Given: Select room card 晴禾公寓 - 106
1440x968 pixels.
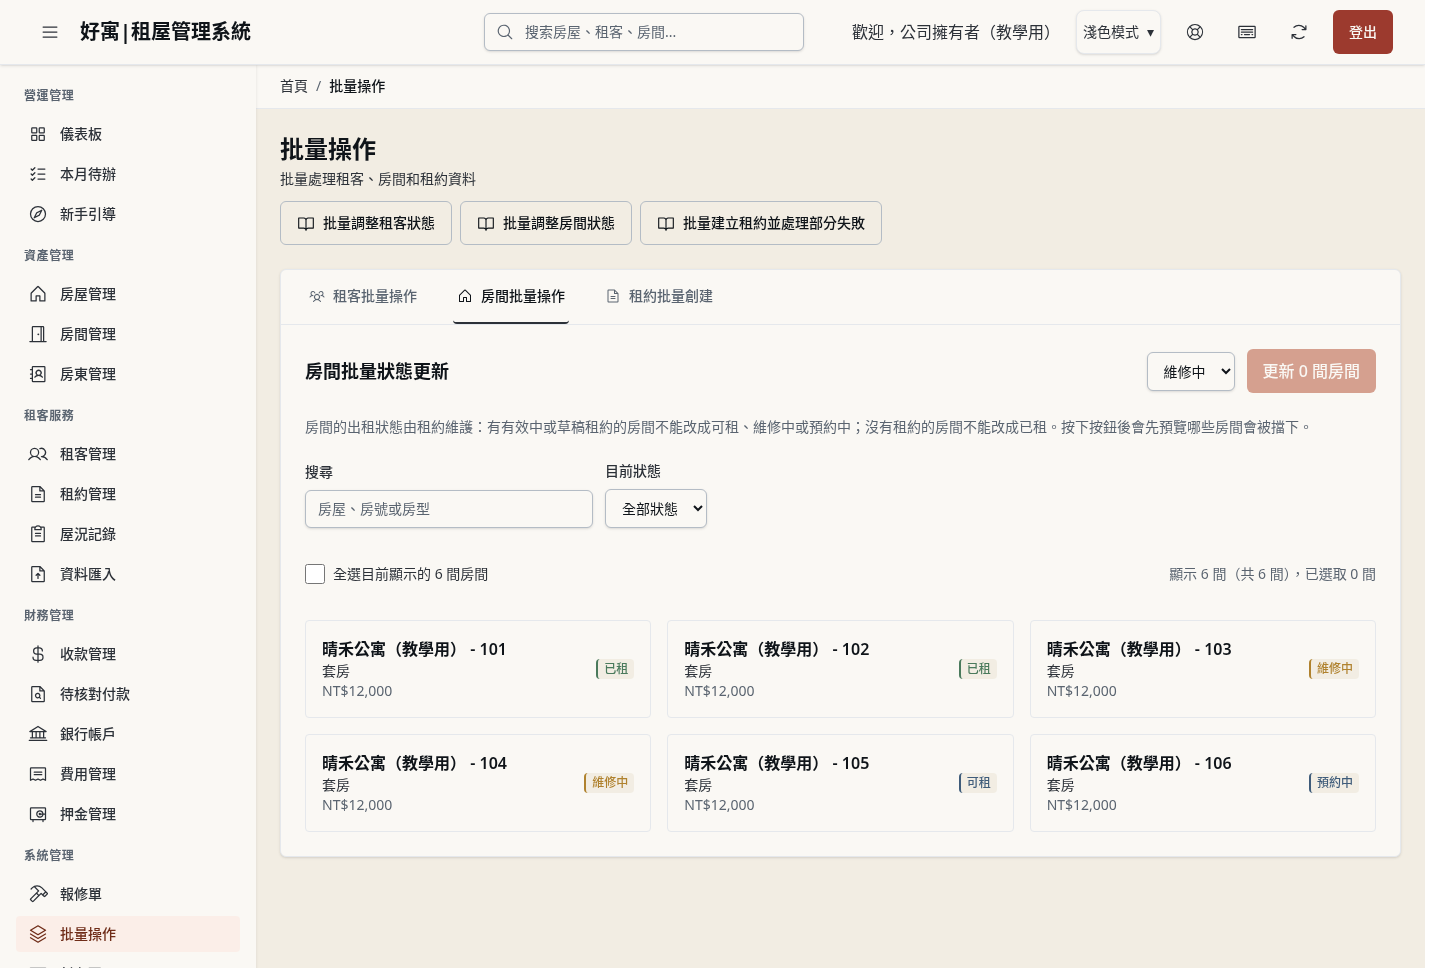Looking at the screenshot, I should 1203,783.
